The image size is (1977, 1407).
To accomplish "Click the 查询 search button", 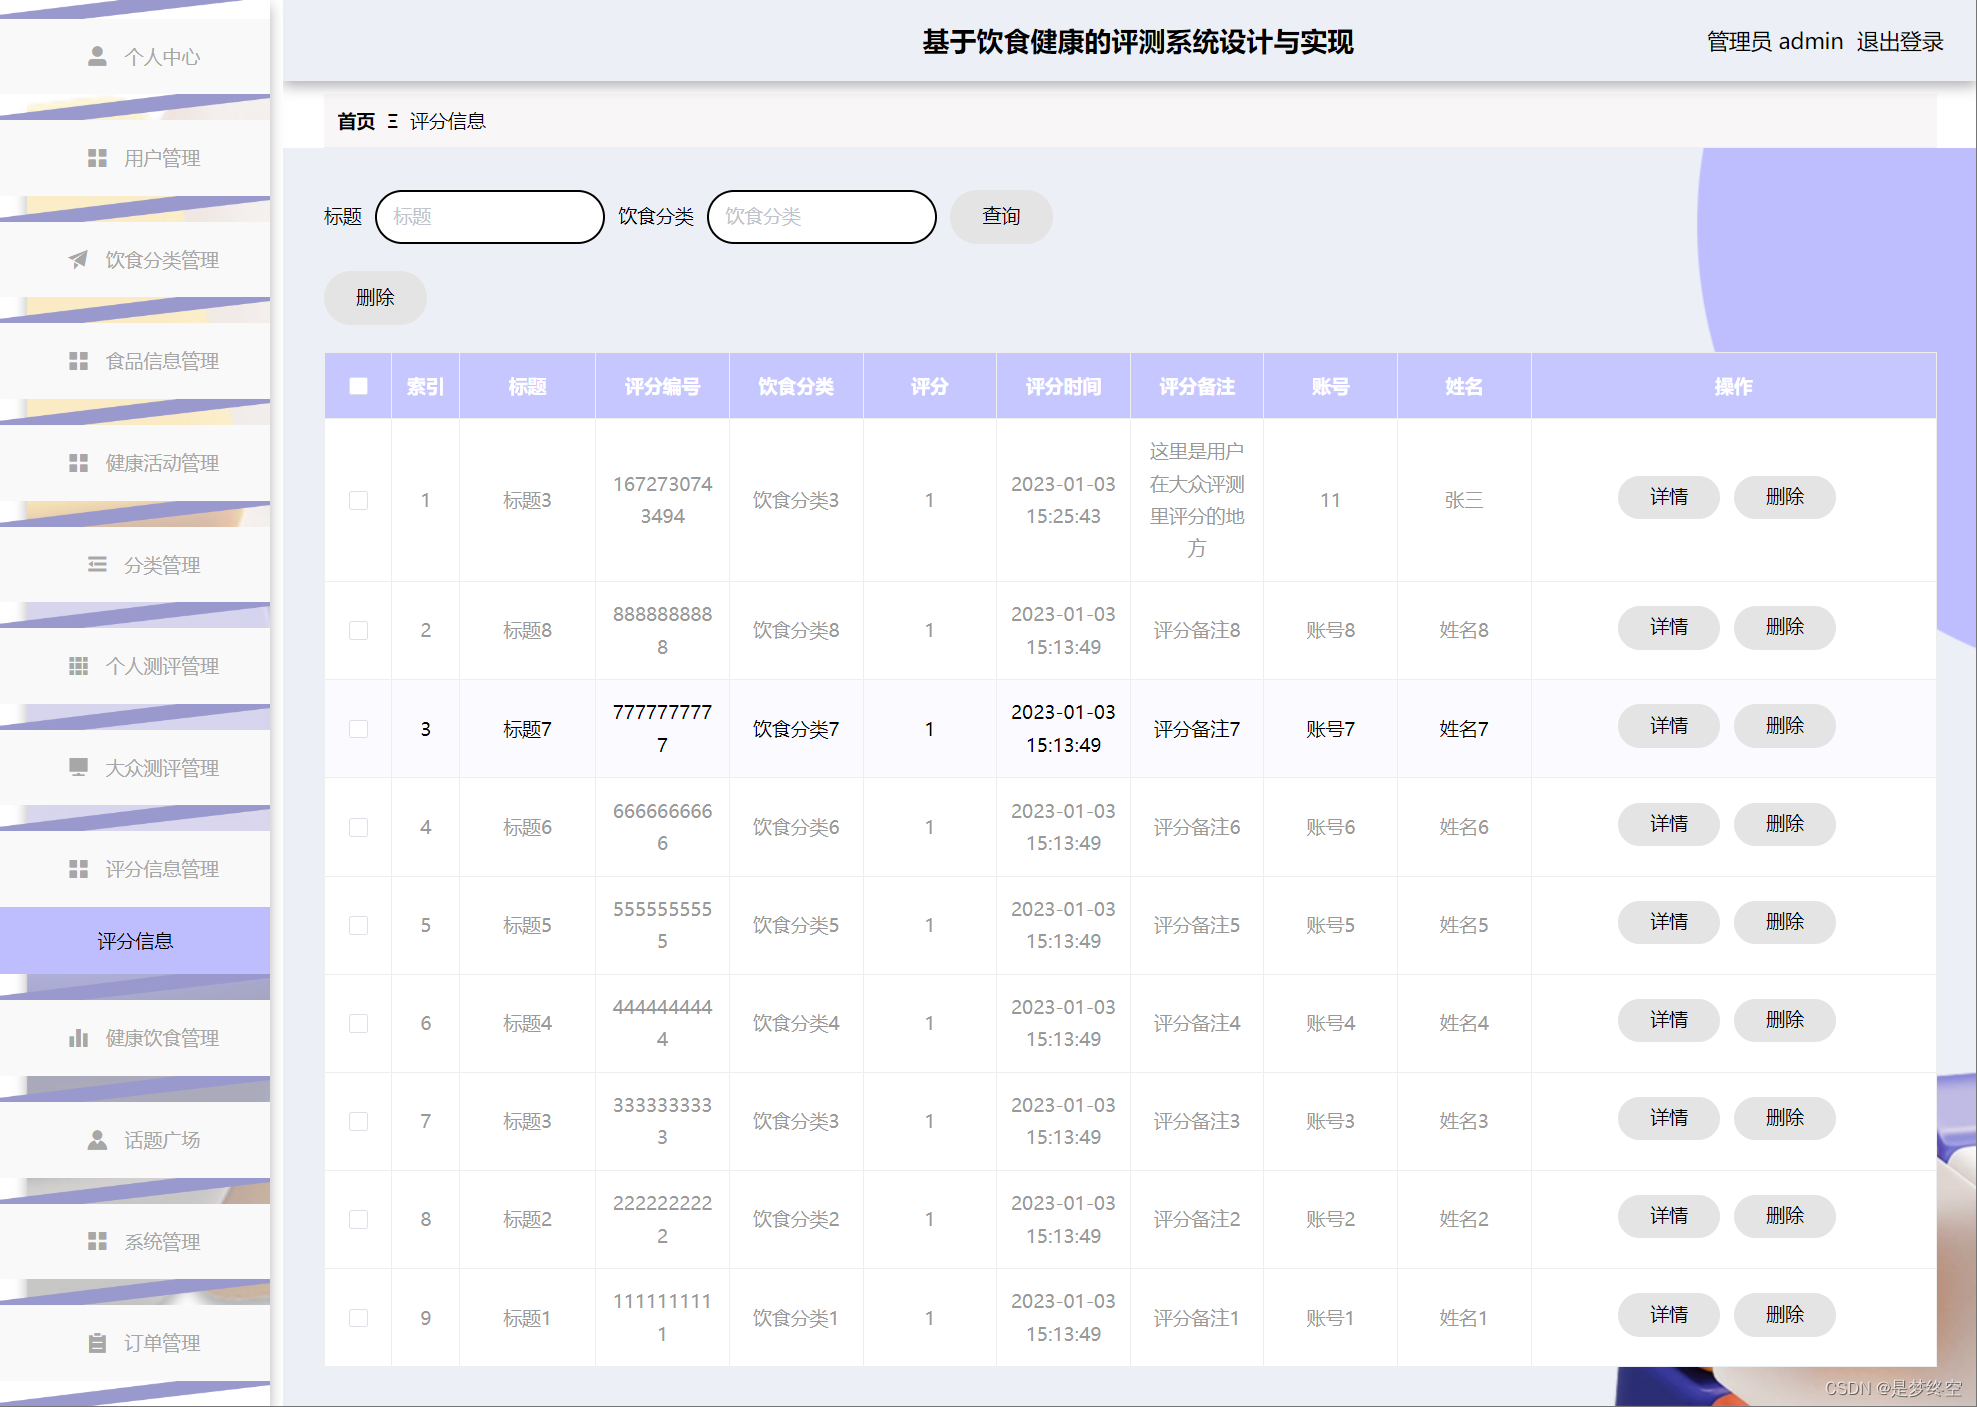I will point(1001,216).
